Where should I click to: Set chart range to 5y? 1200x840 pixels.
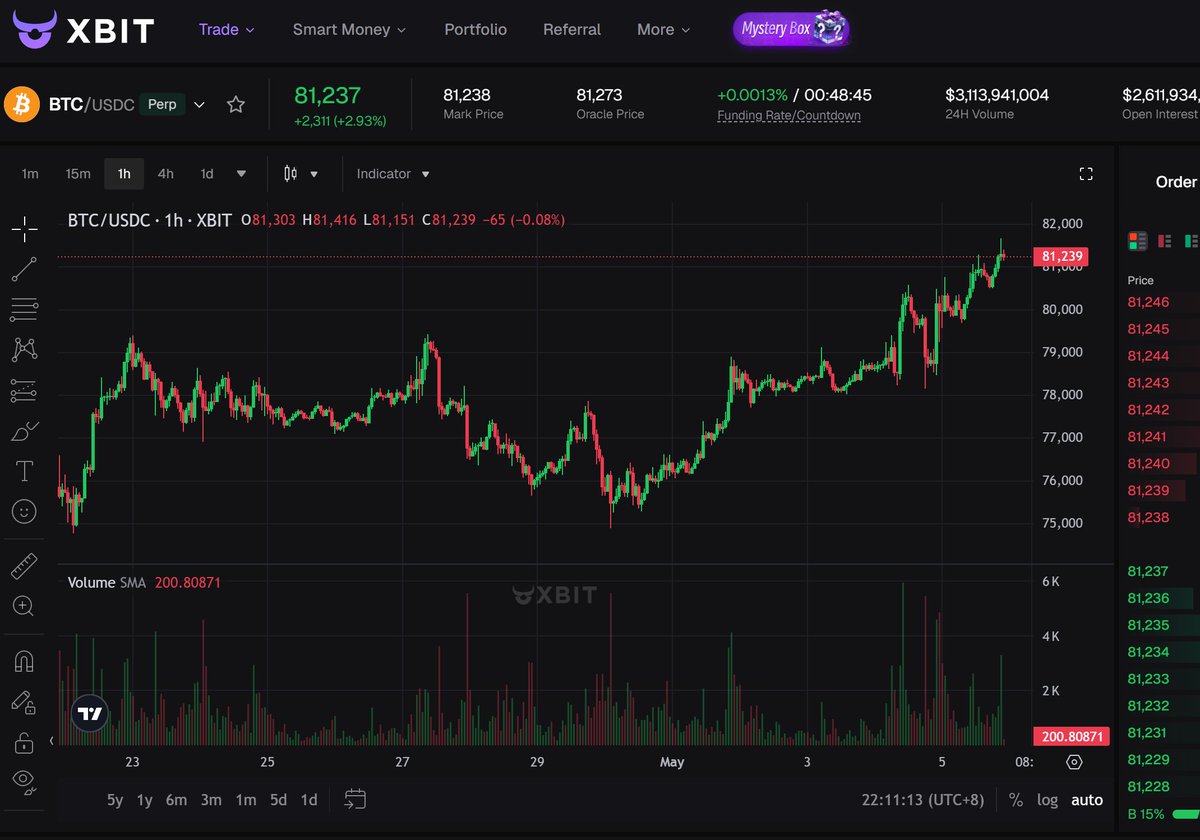click(x=116, y=800)
